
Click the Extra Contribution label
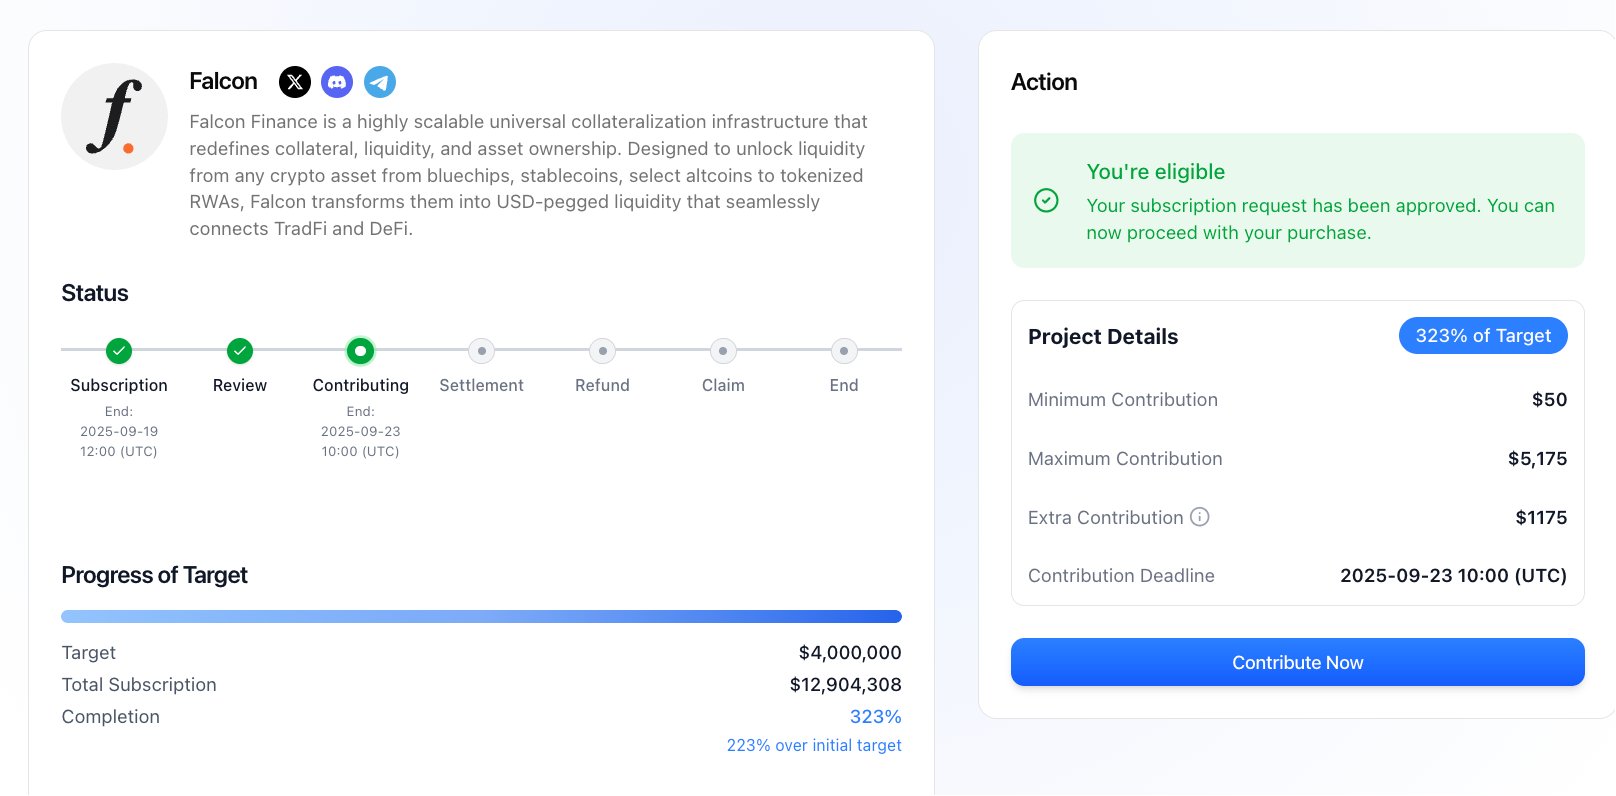point(1105,517)
